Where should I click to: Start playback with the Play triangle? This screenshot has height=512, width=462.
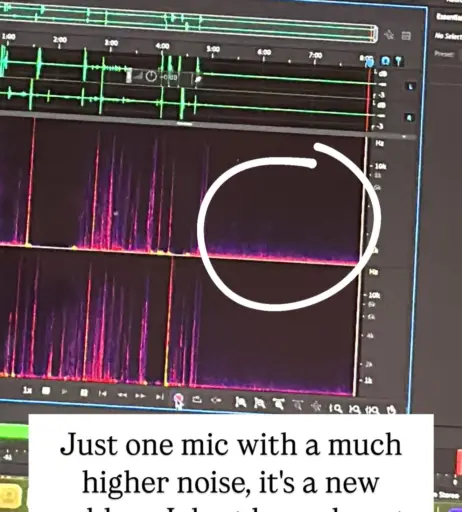[x=65, y=392]
